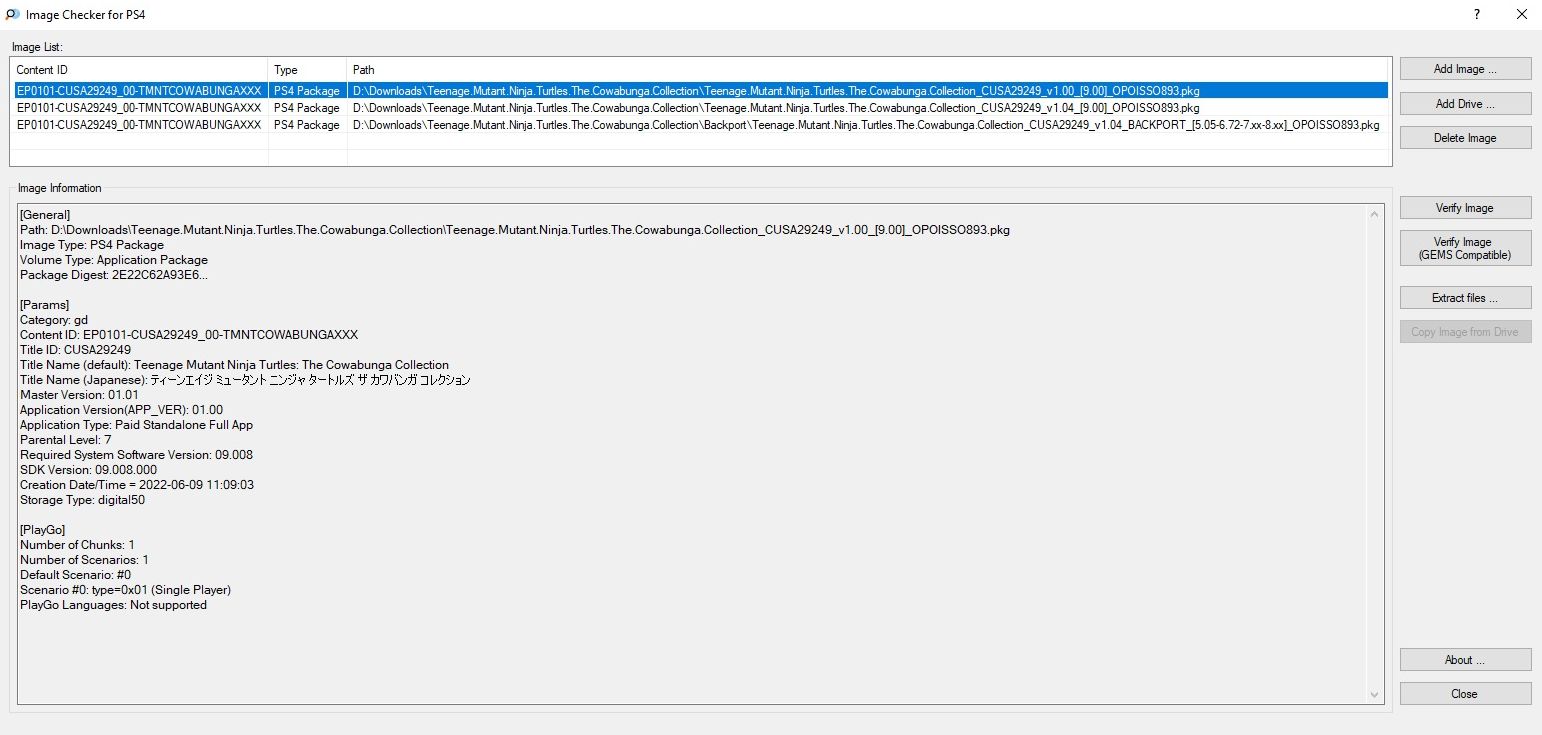Close the Image Checker window
The width and height of the screenshot is (1542, 735).
[1521, 14]
